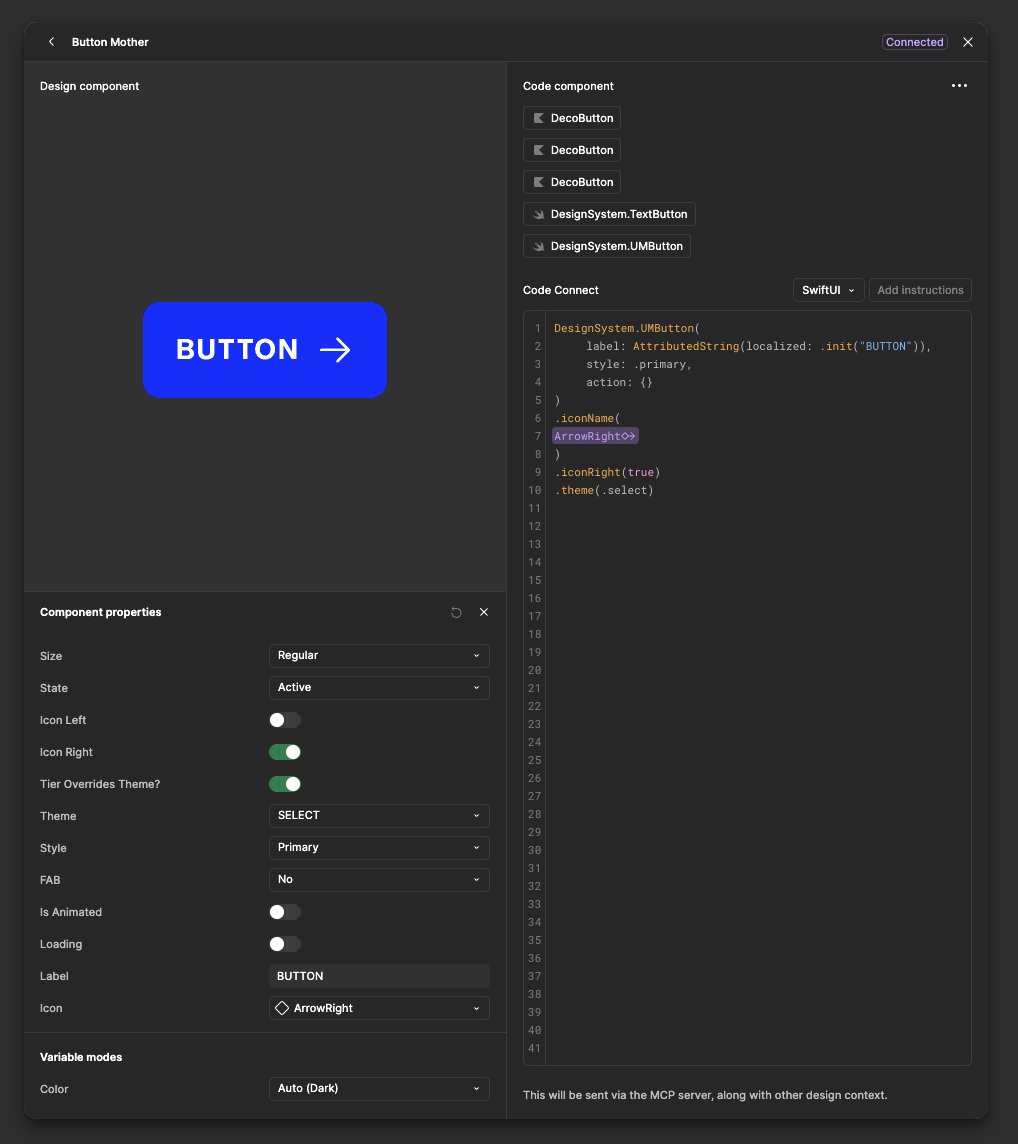Click the Swift icon on DesignSystem.UMButton chip
Image resolution: width=1018 pixels, height=1144 pixels.
539,247
